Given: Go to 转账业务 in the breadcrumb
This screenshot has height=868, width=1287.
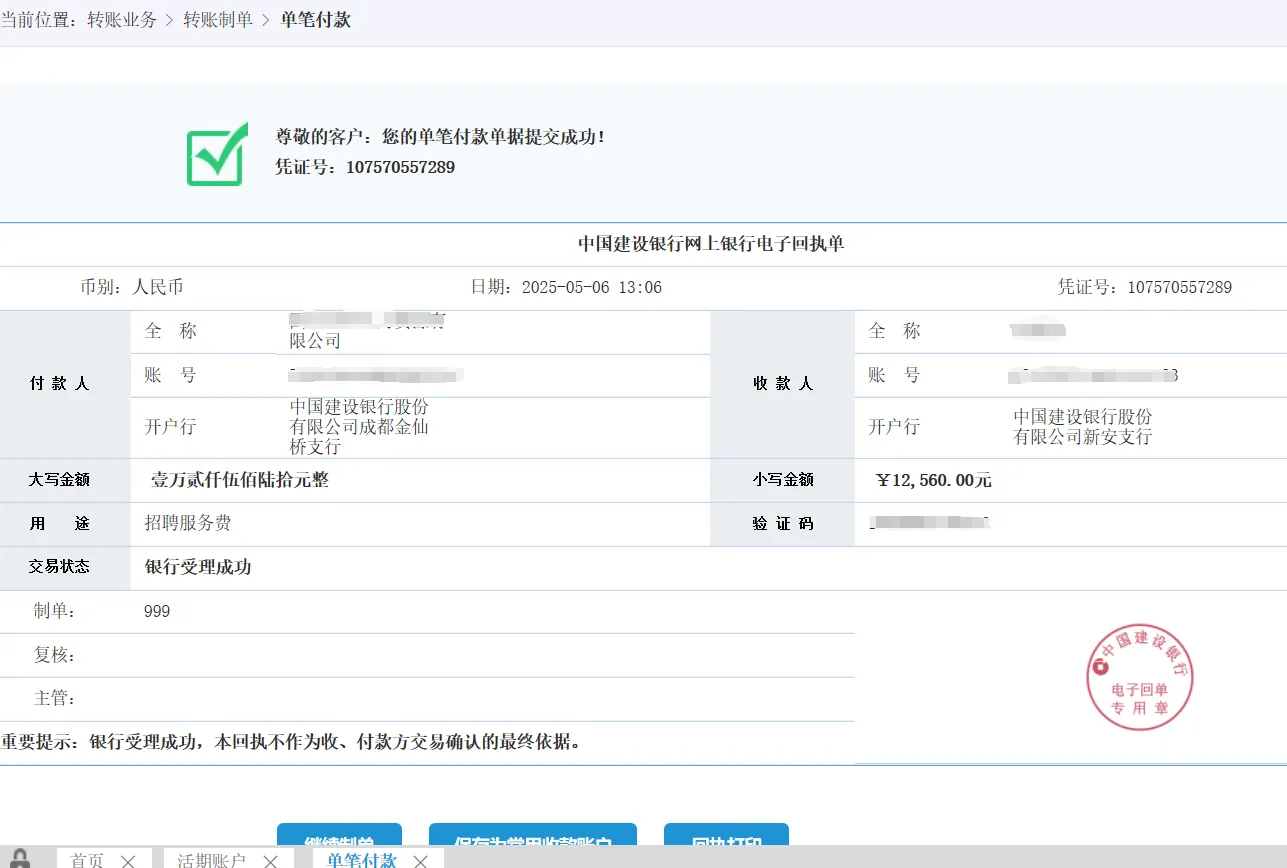Looking at the screenshot, I should tap(122, 20).
